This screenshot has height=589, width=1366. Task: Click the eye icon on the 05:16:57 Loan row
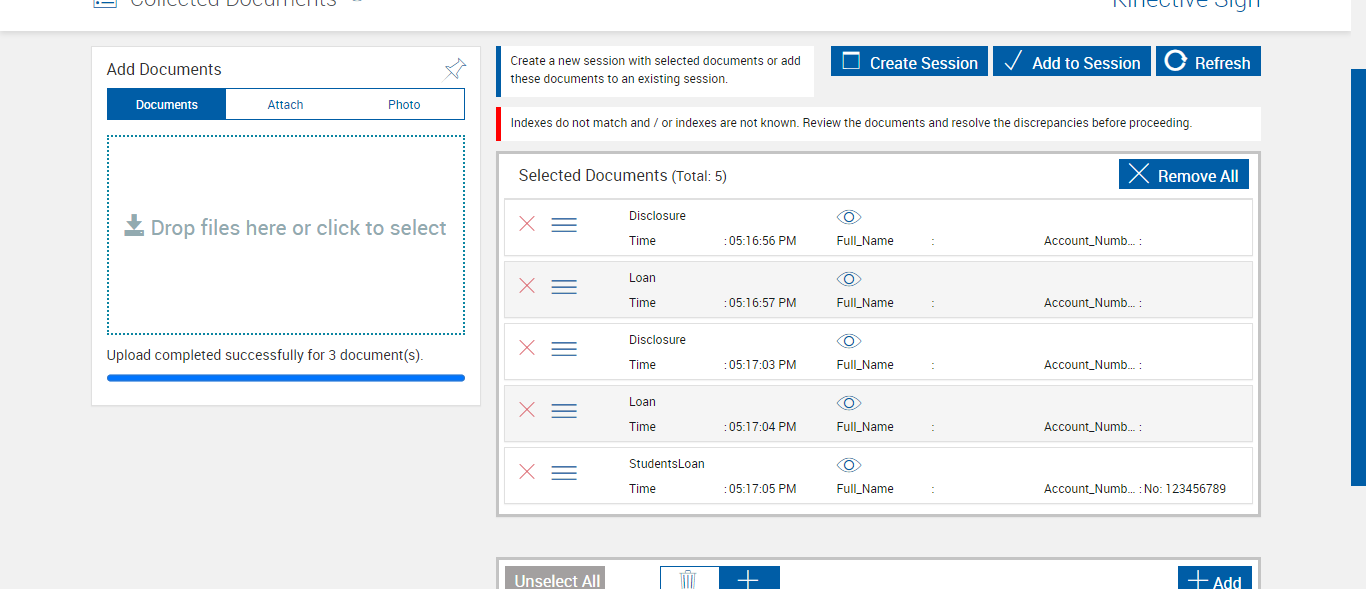(x=849, y=279)
